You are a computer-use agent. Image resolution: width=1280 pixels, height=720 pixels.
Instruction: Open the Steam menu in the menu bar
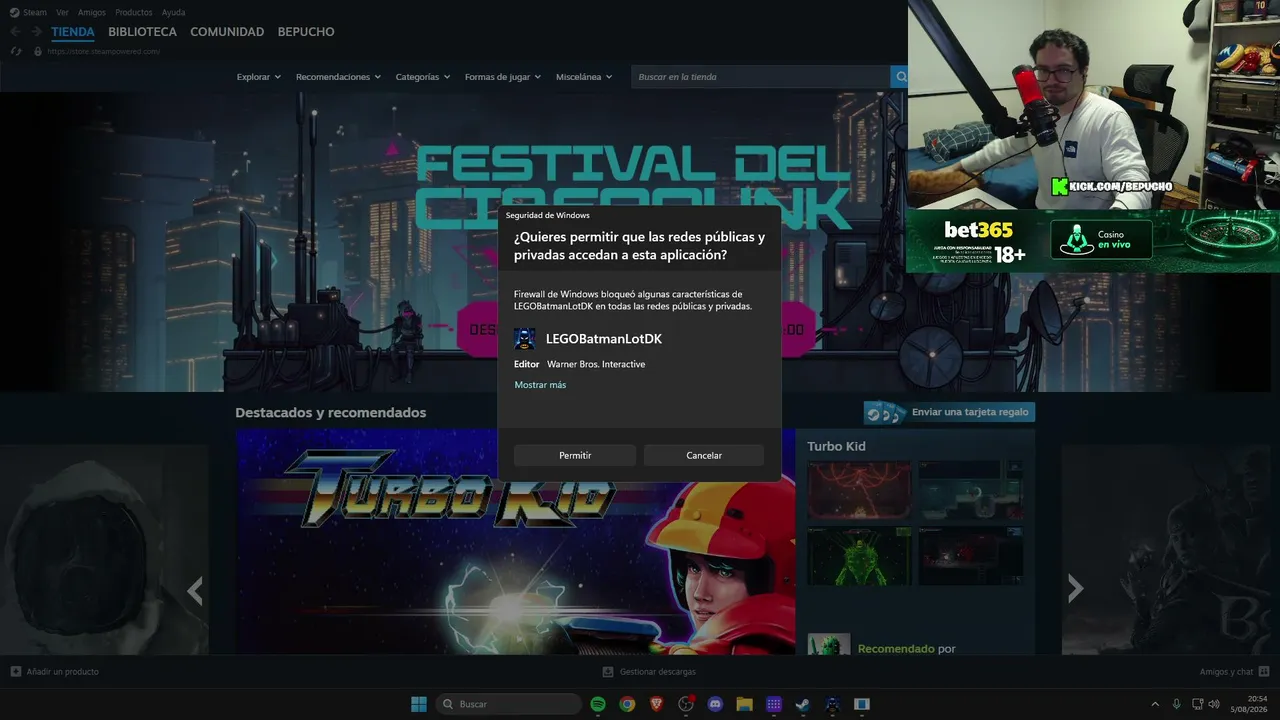coord(28,12)
